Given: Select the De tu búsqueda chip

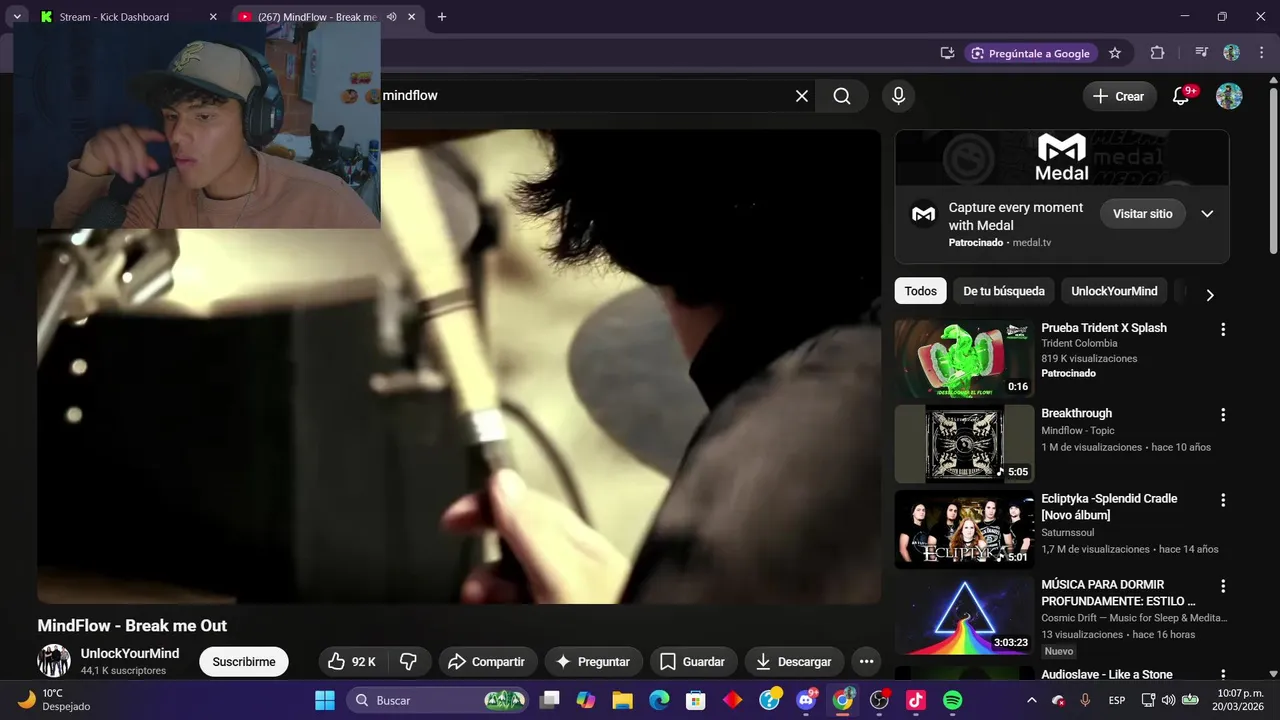Looking at the screenshot, I should coord(1003,291).
